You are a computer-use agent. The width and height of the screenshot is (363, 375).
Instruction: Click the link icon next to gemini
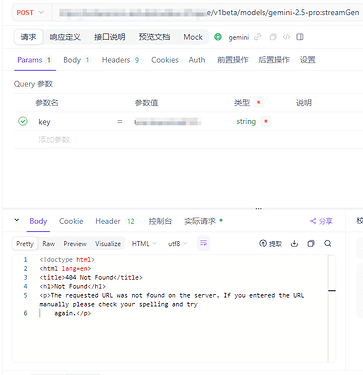pos(257,37)
